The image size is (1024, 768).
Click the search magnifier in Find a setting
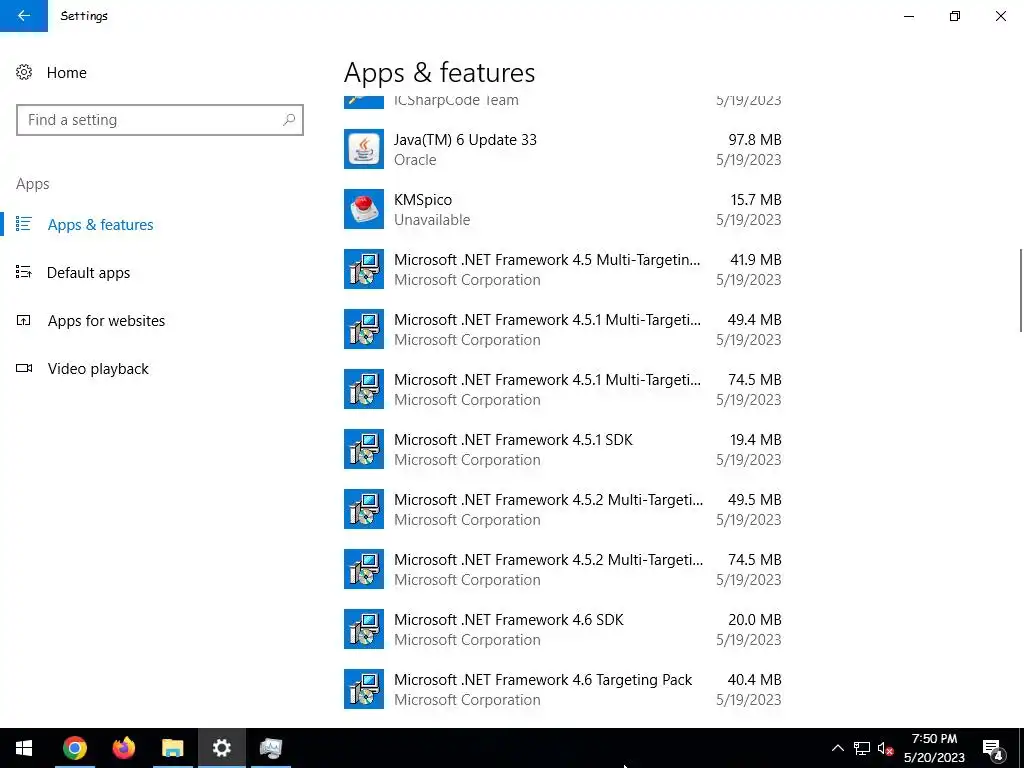(x=289, y=120)
